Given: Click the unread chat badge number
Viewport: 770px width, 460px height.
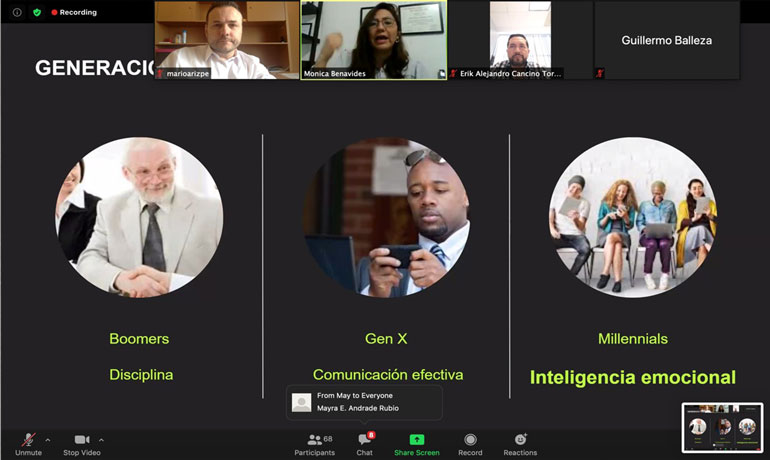Looking at the screenshot, I should point(371,434).
